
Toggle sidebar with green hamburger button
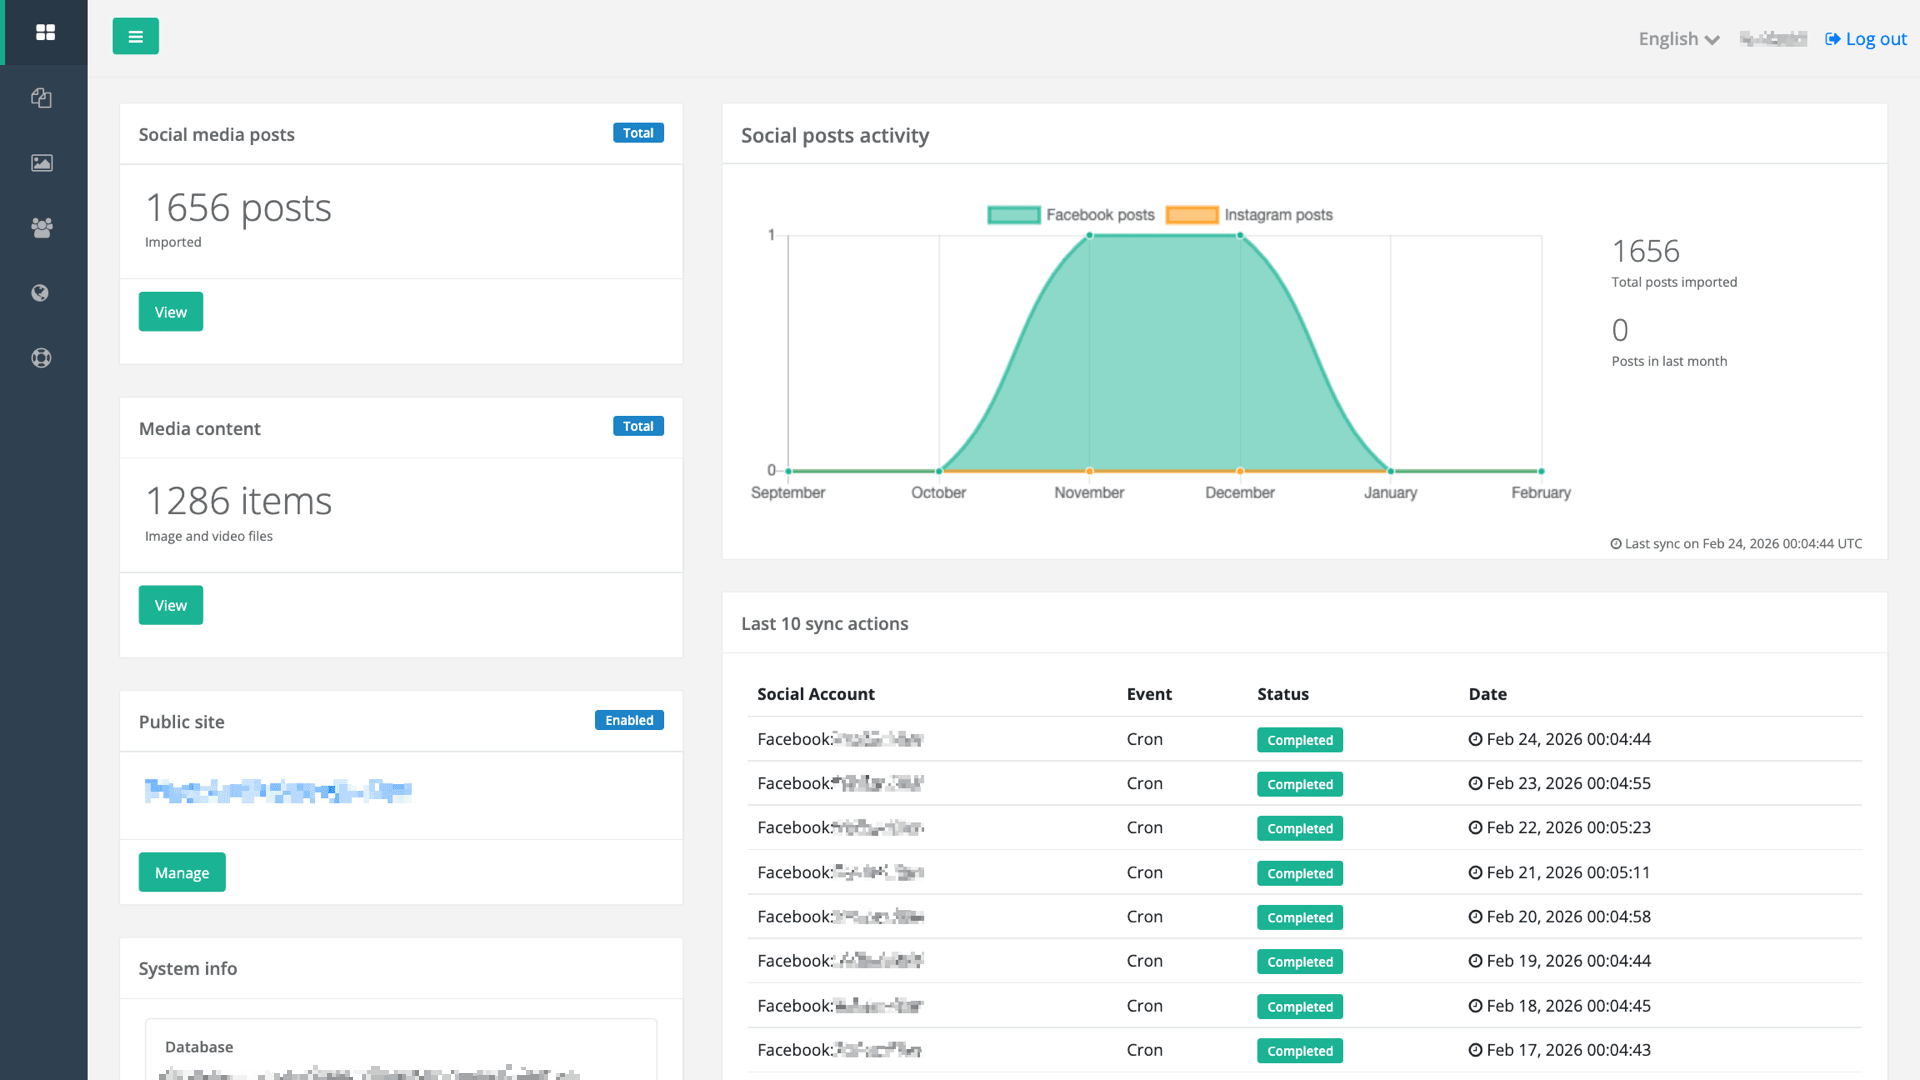coord(135,37)
